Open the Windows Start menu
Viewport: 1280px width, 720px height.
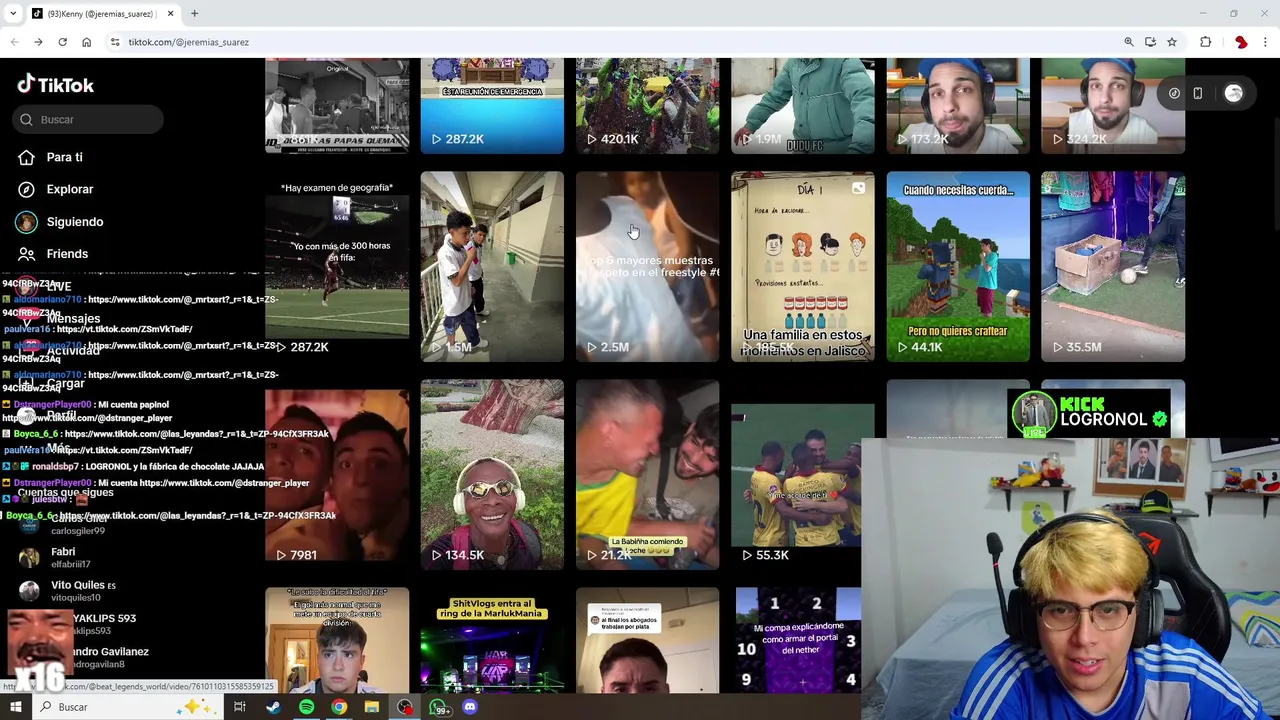pos(15,707)
